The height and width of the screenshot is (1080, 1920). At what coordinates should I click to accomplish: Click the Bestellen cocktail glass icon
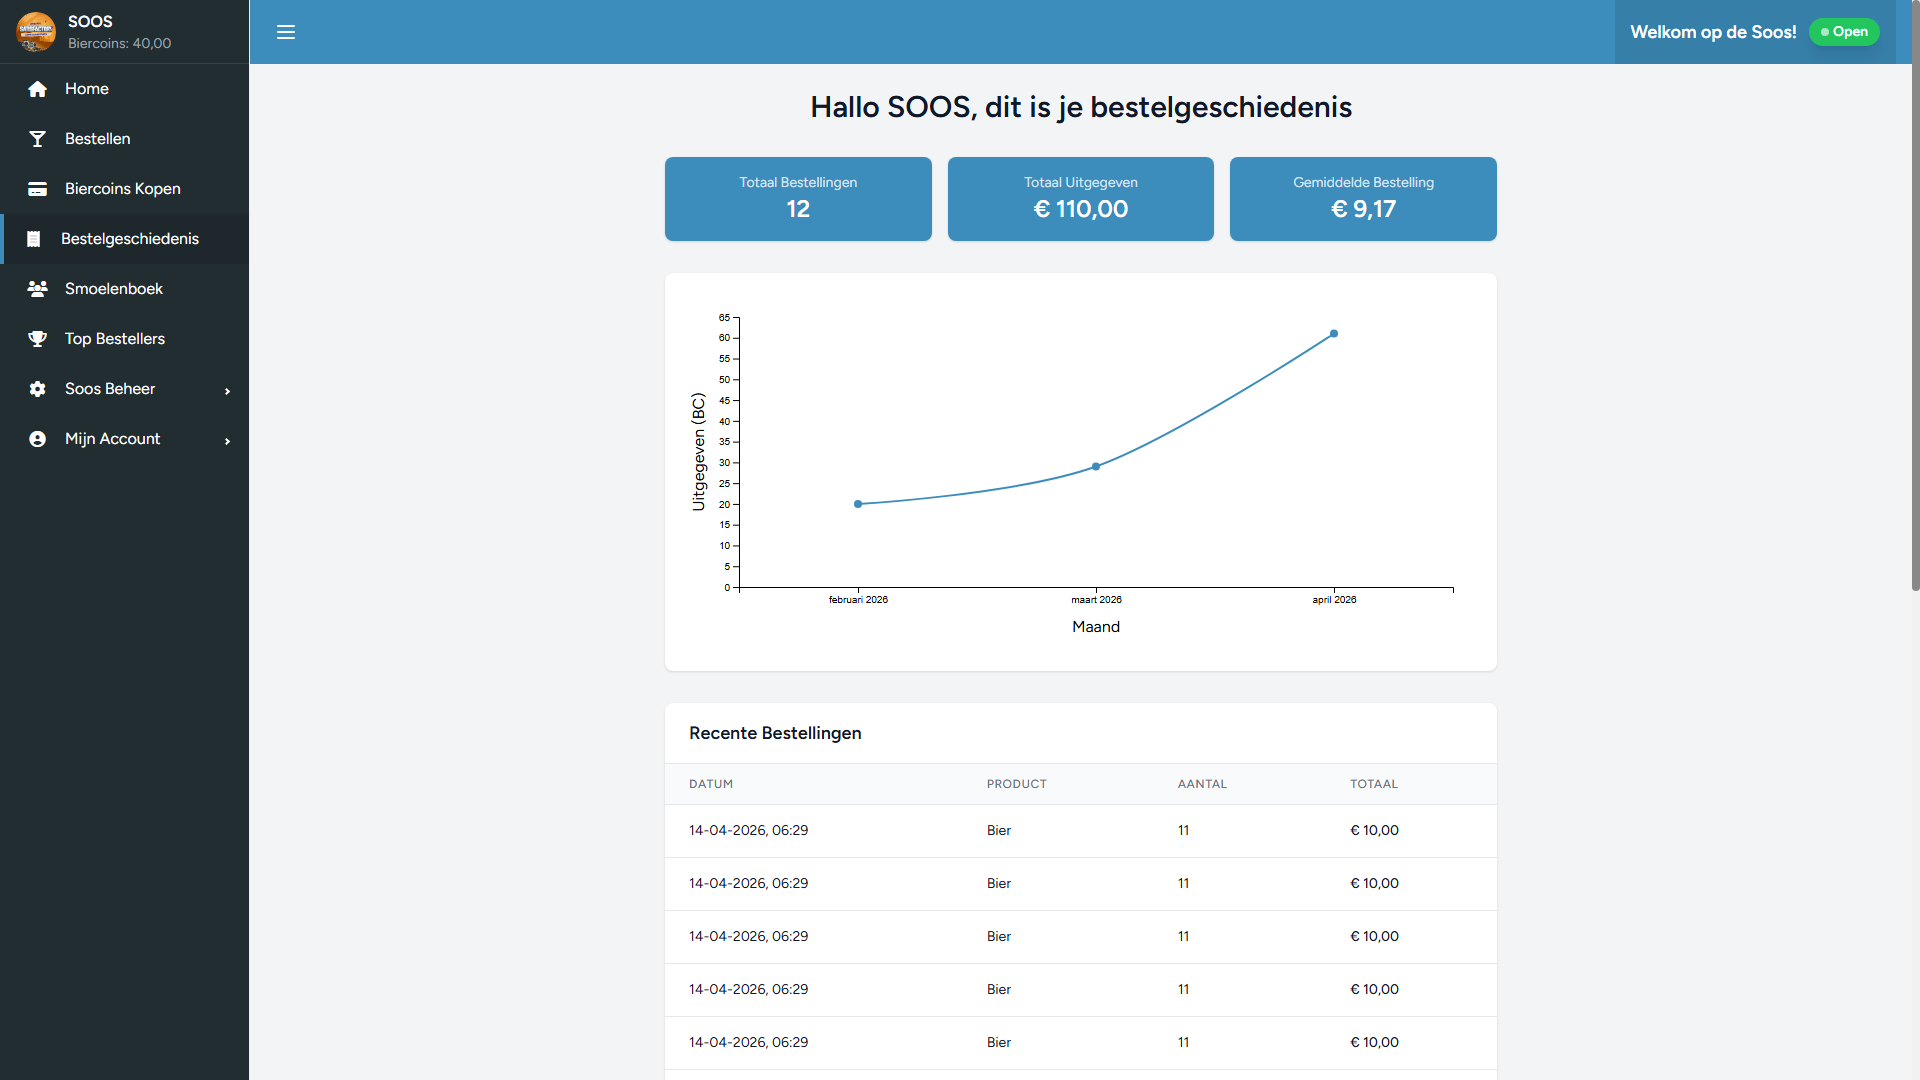click(x=38, y=139)
